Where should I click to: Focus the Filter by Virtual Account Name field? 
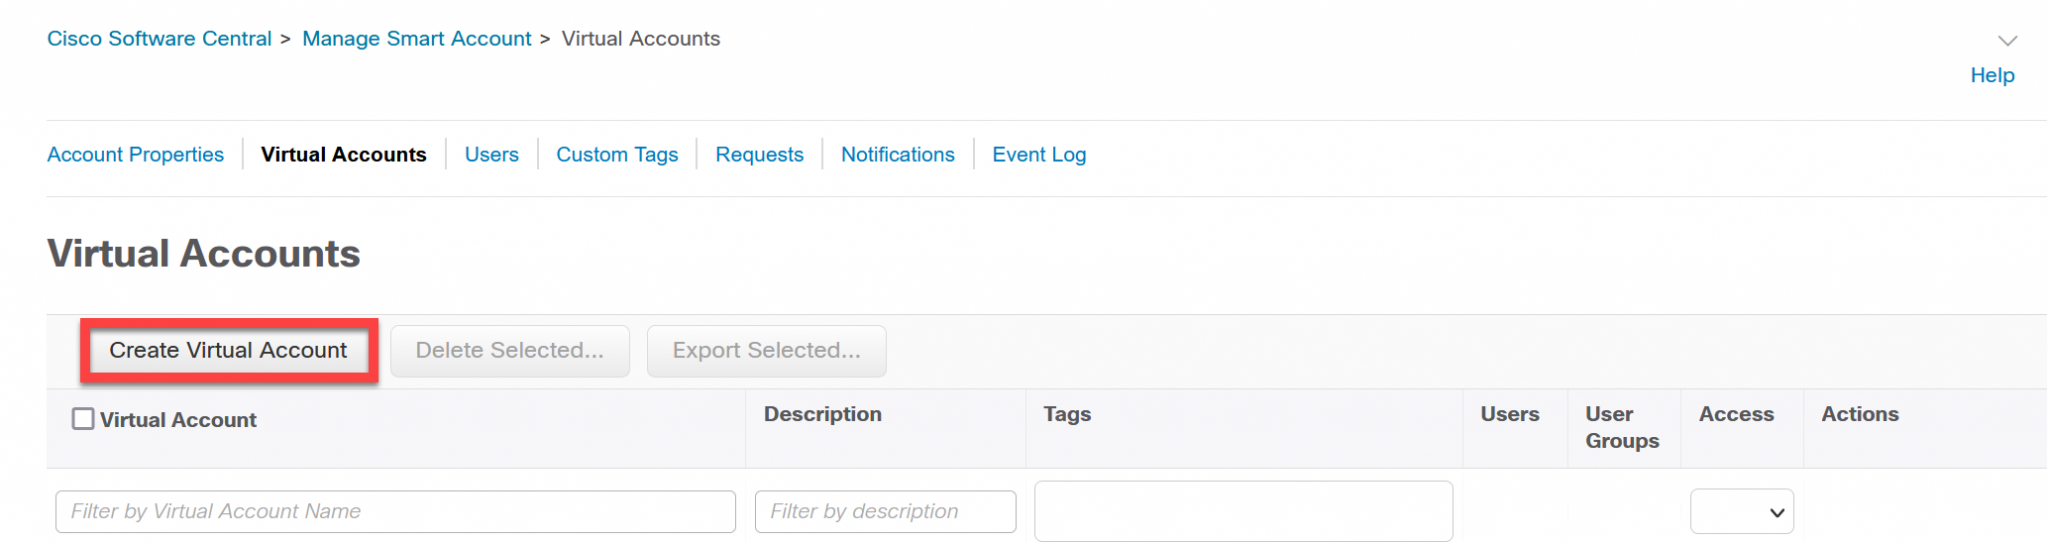pos(395,512)
